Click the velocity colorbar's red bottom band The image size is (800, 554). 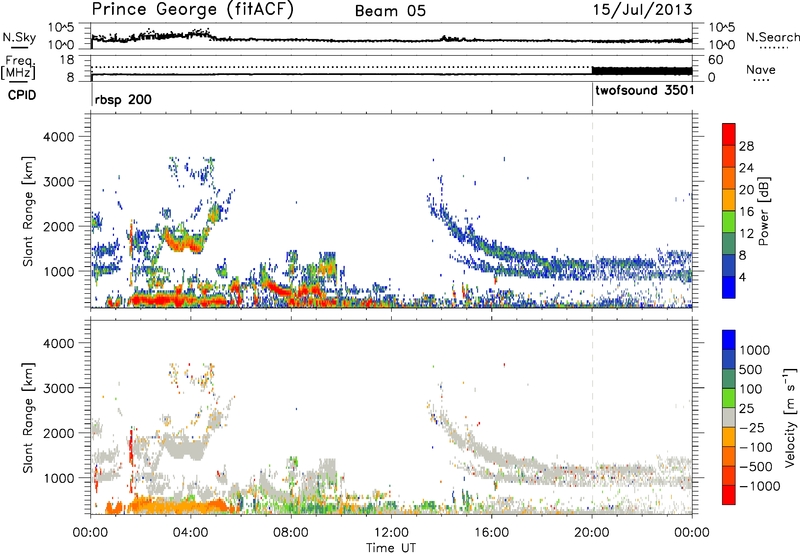pyautogui.click(x=729, y=495)
